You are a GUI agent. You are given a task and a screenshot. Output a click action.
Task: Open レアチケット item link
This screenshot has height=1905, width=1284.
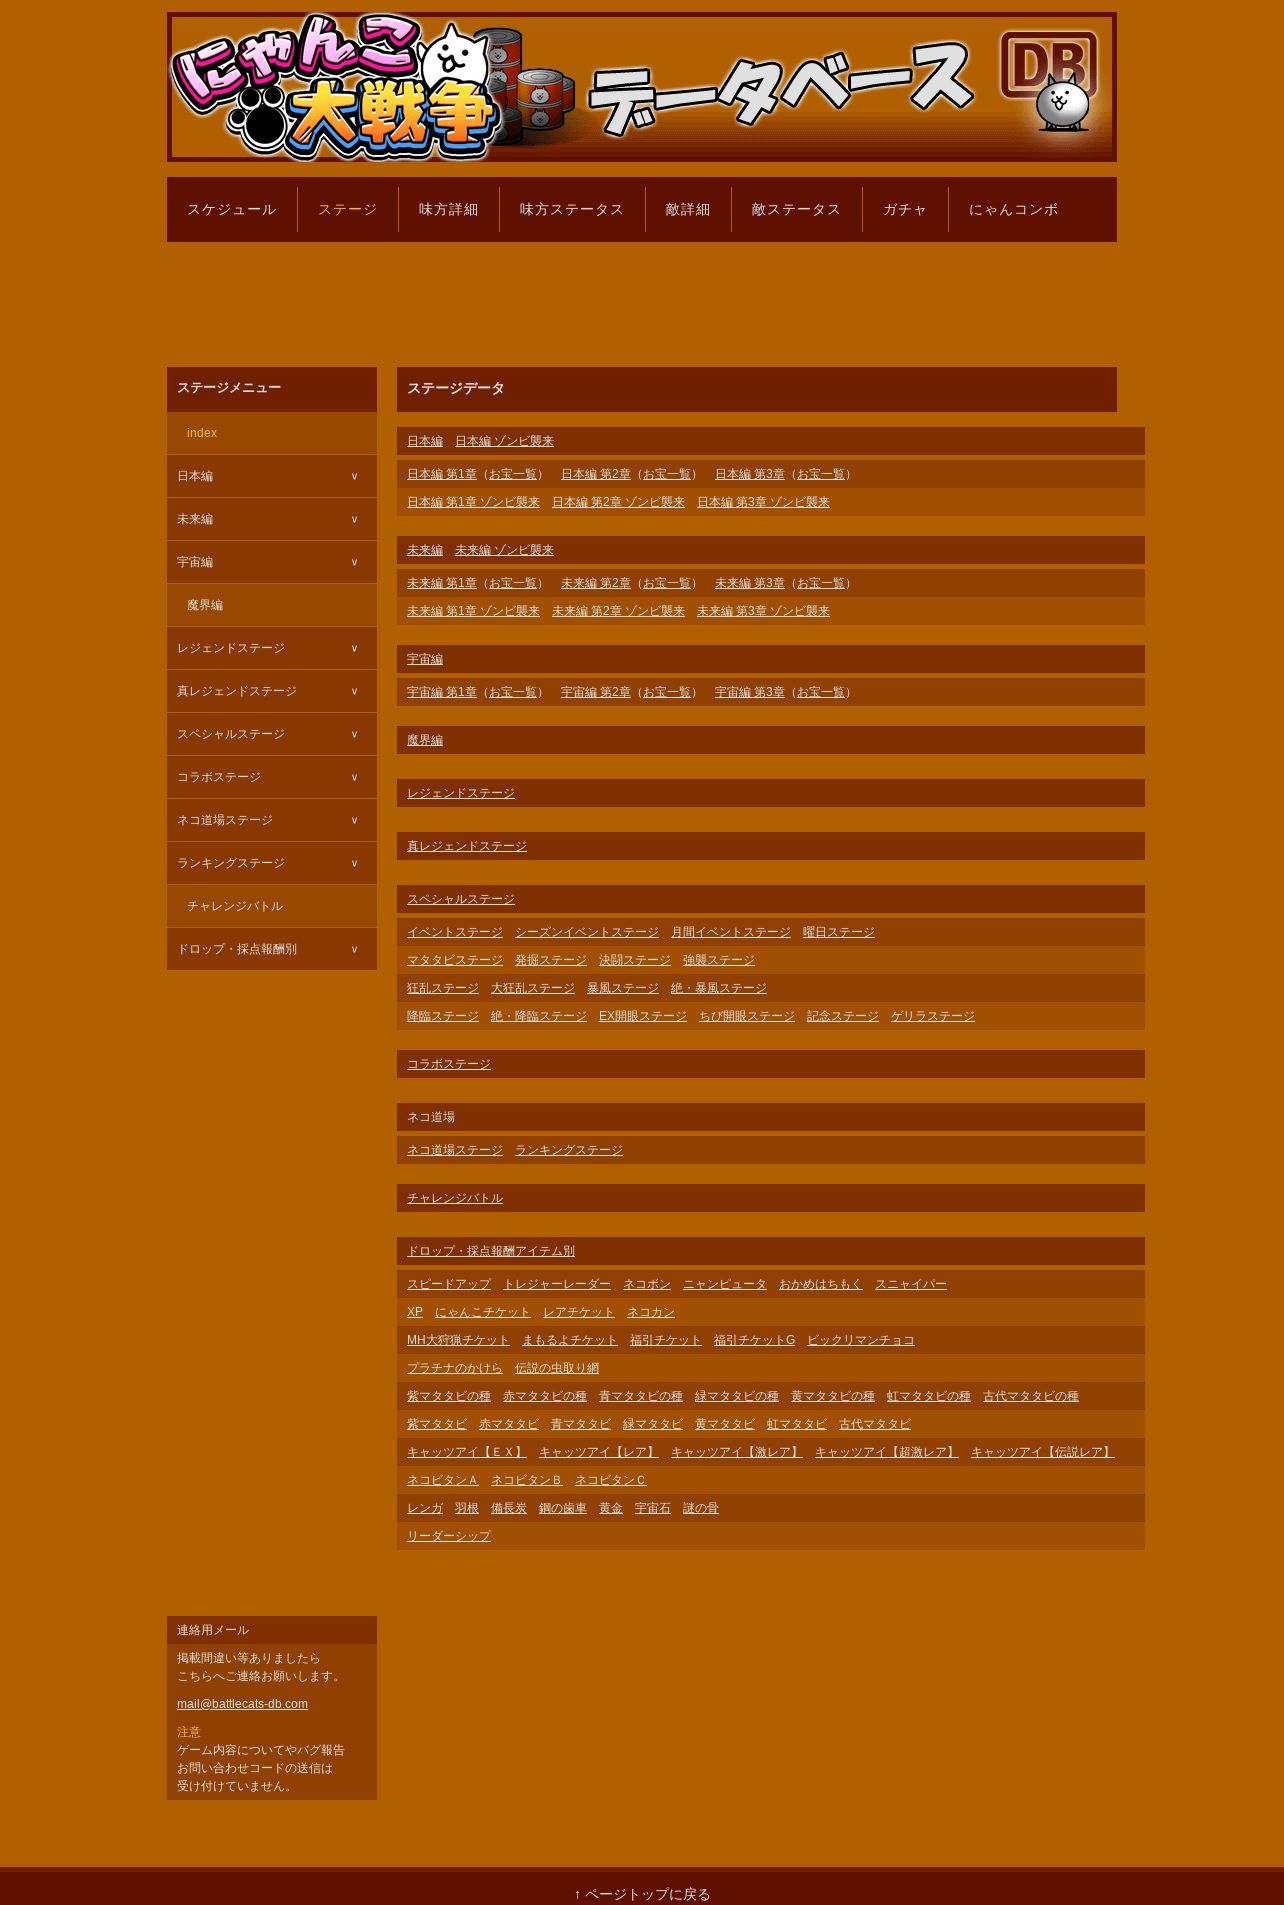coord(579,1312)
